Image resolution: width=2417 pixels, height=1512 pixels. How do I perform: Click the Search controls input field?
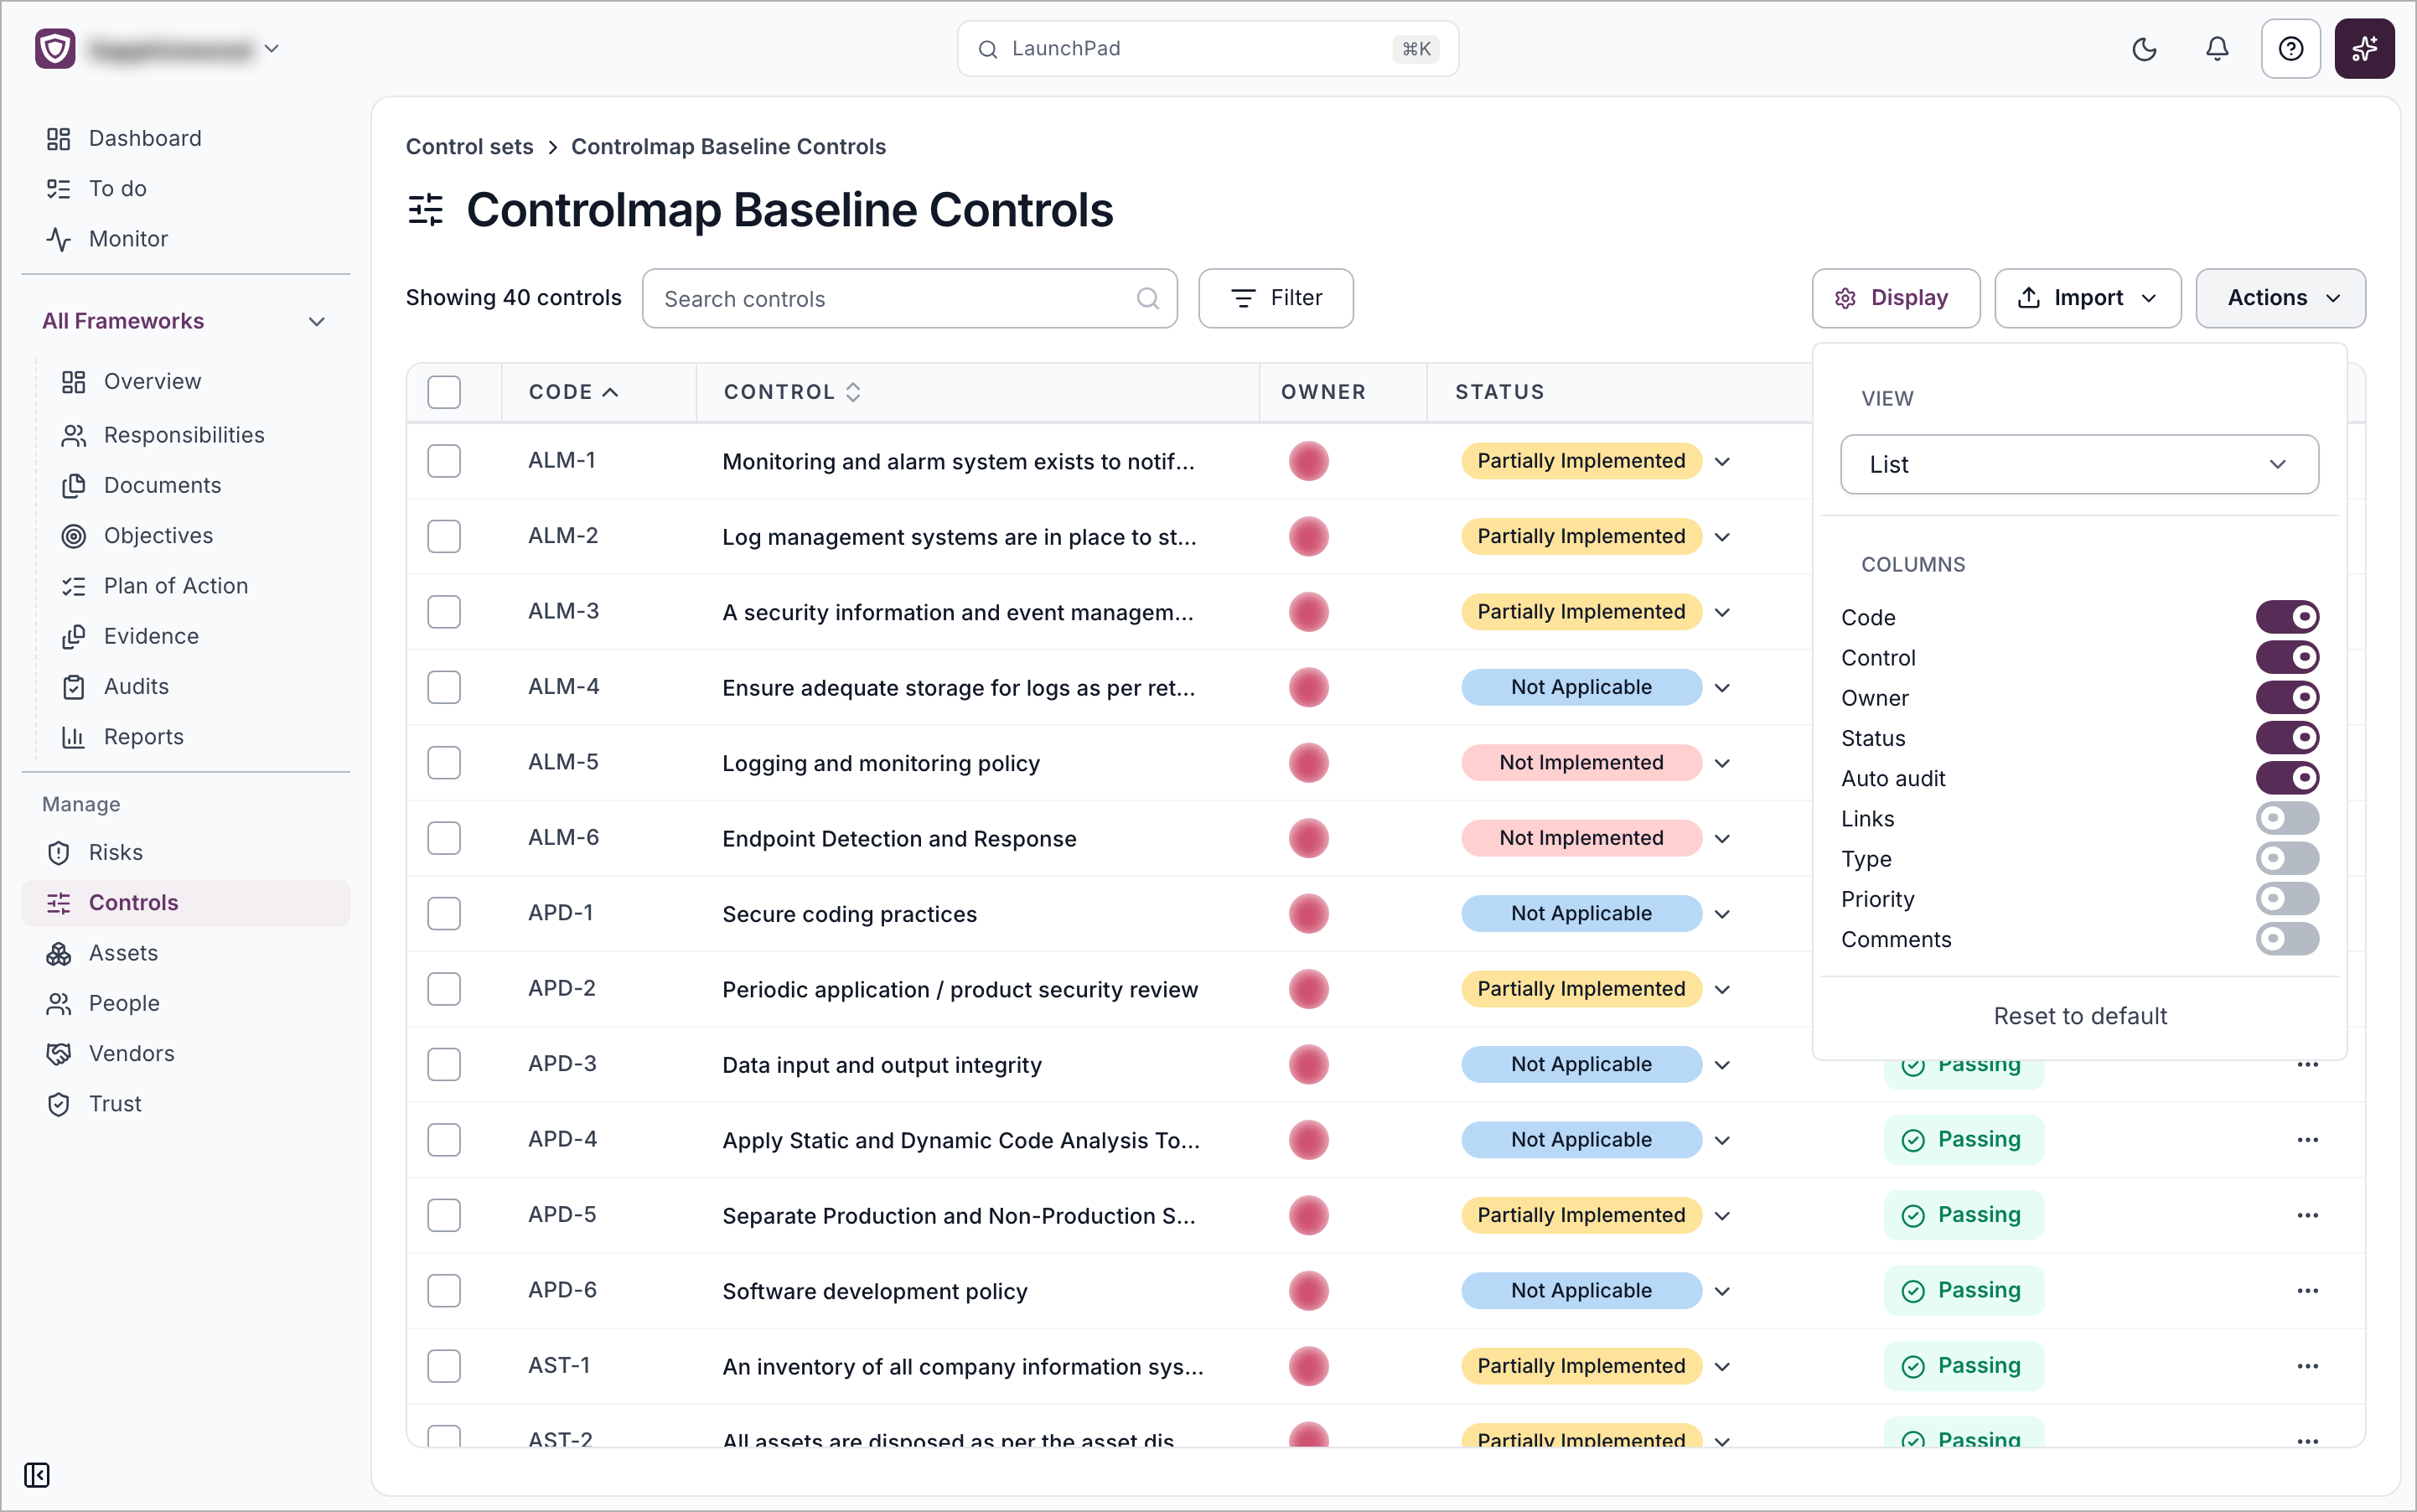[909, 298]
